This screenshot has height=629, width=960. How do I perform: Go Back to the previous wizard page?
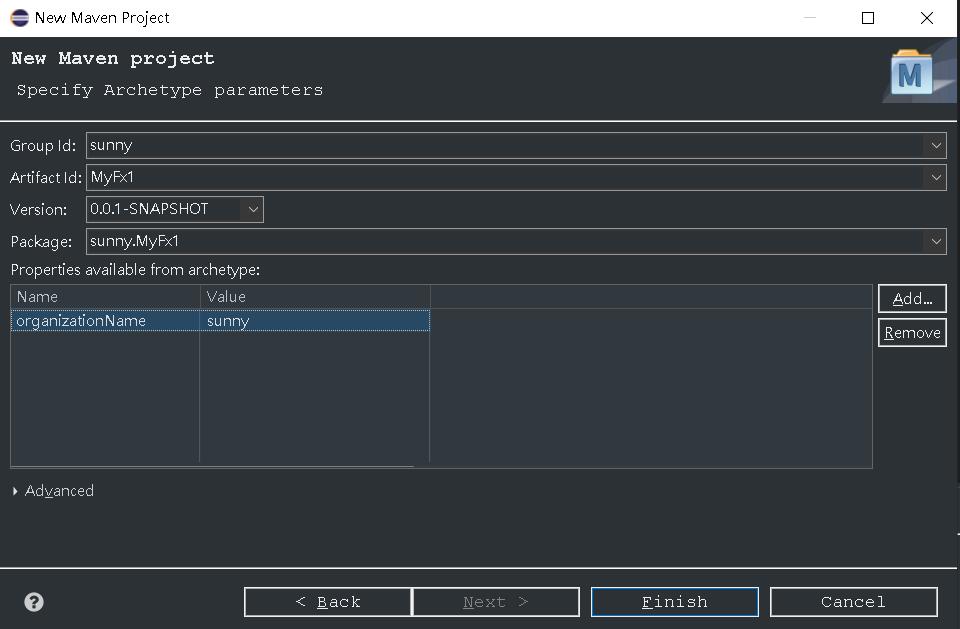pos(328,602)
